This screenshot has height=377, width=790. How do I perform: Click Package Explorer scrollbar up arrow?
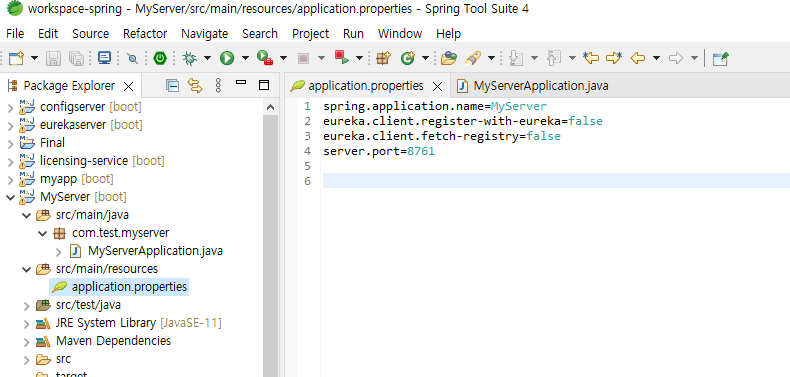pos(271,107)
